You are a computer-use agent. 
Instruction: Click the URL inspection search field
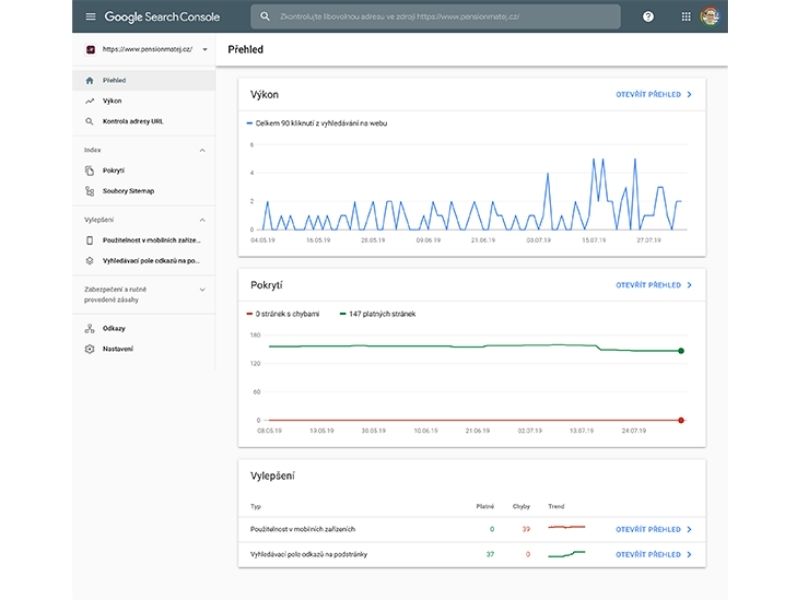(436, 16)
